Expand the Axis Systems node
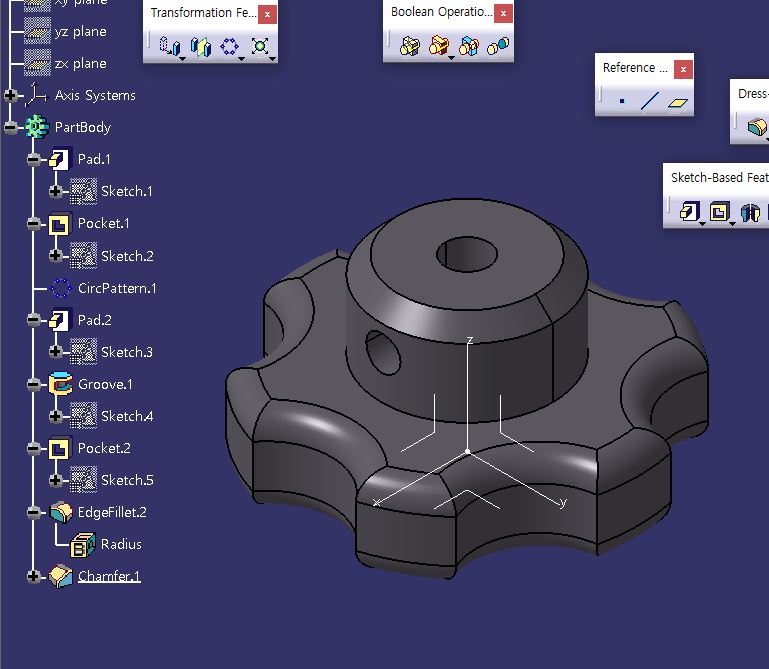 [10, 95]
